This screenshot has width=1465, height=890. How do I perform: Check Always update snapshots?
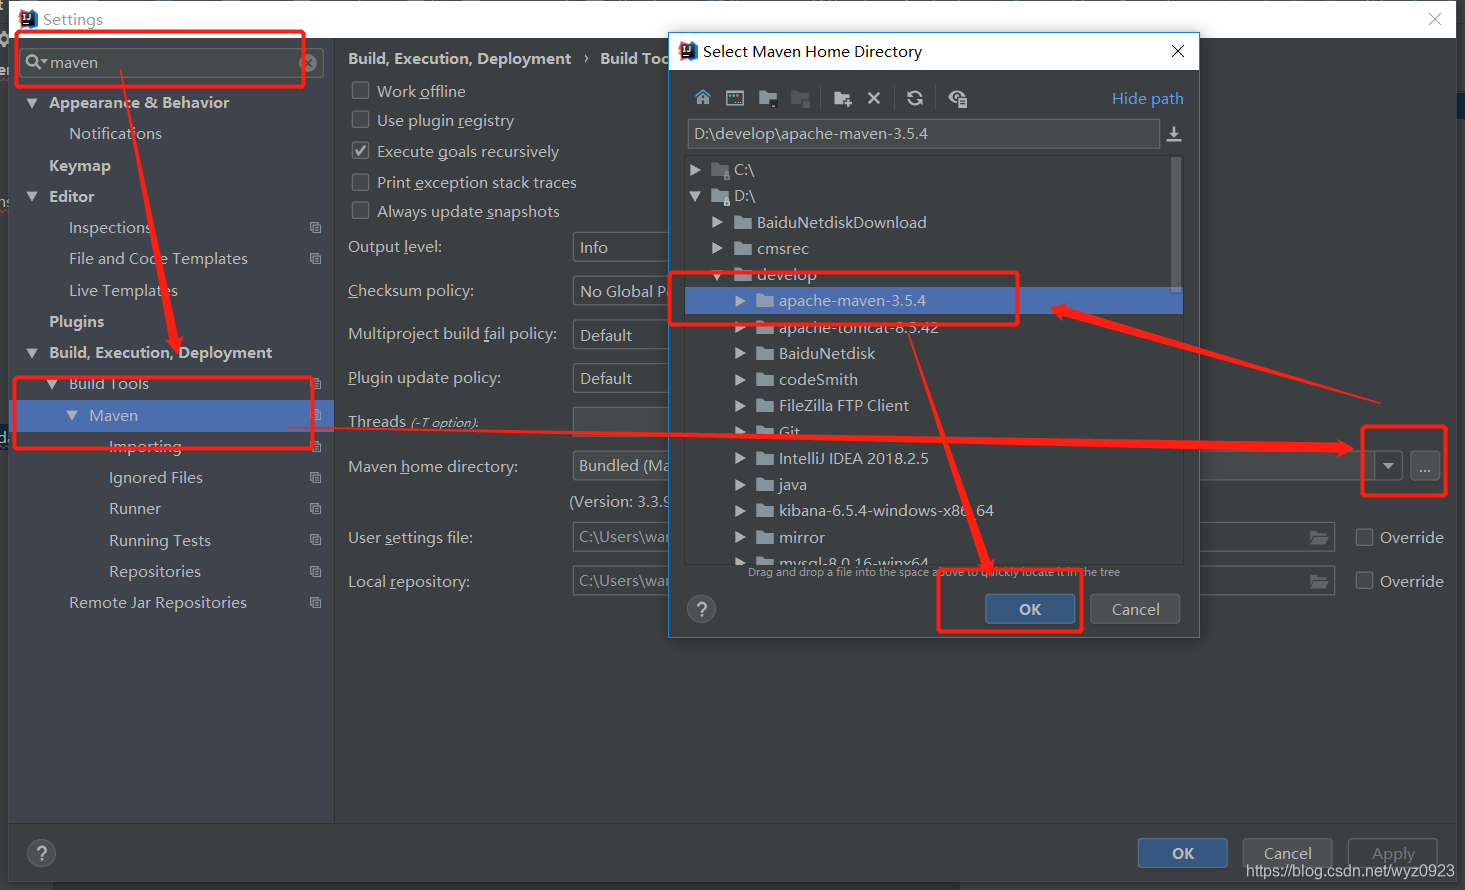[361, 211]
